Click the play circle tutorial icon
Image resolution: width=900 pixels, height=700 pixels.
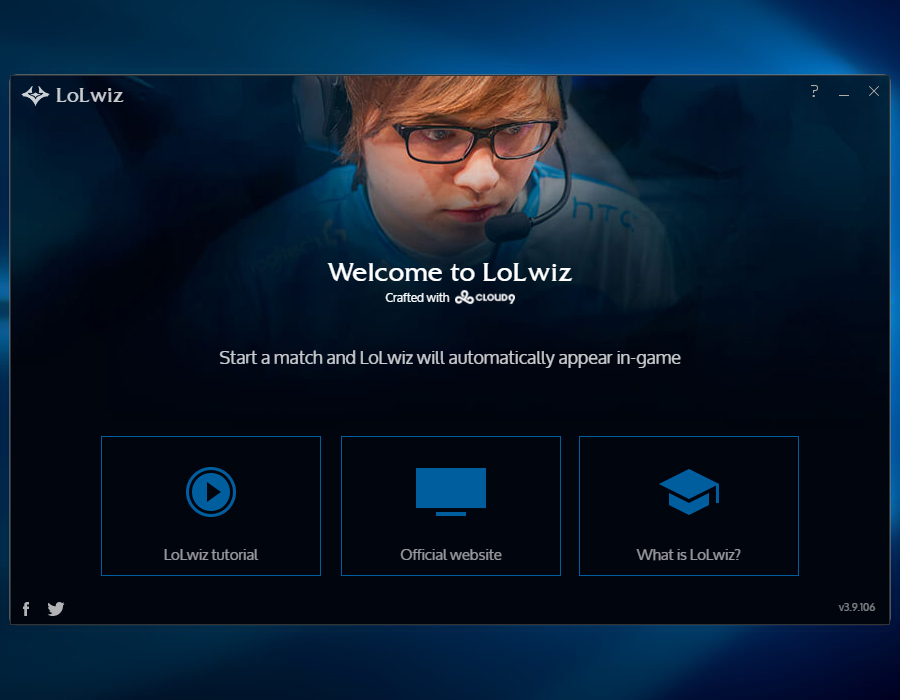211,492
